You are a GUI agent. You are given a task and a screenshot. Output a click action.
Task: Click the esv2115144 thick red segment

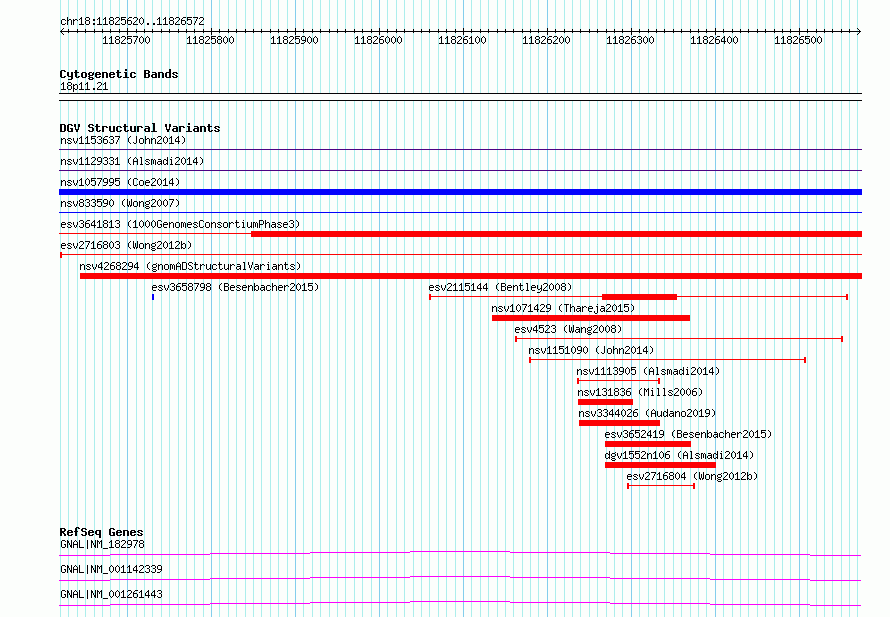[639, 297]
